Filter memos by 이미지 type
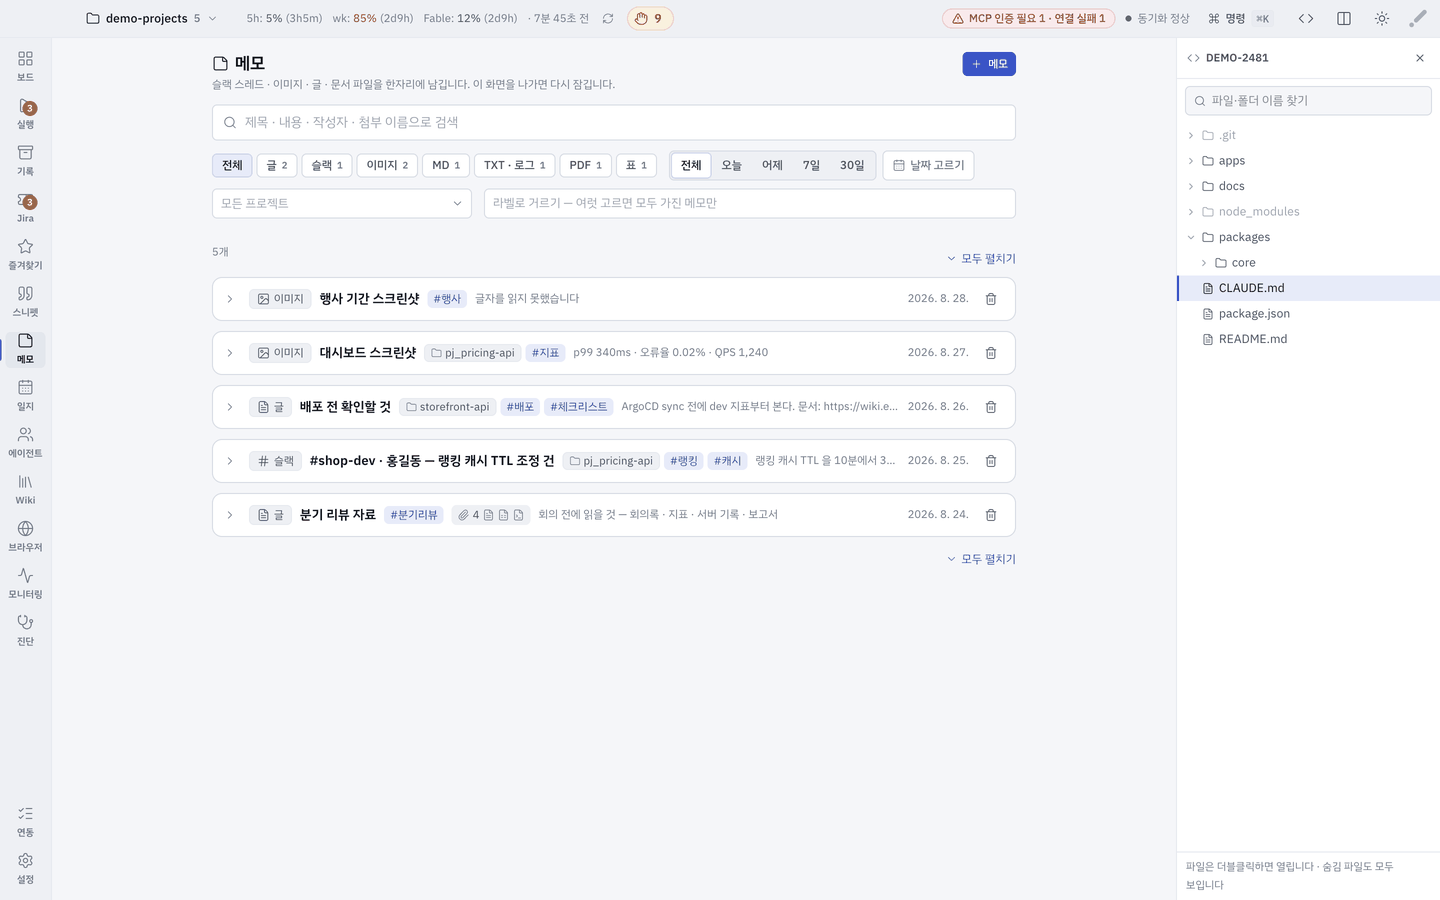The height and width of the screenshot is (900, 1440). (387, 165)
